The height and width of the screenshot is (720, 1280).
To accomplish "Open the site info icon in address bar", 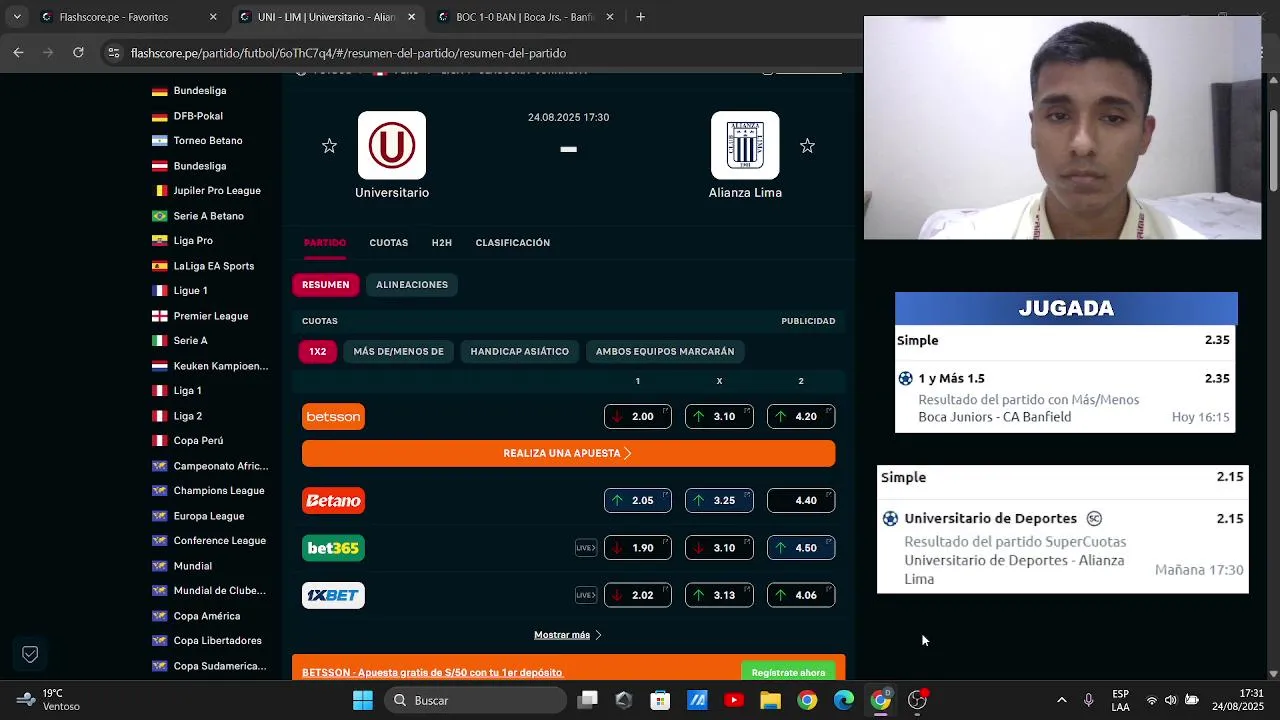I will point(114,53).
